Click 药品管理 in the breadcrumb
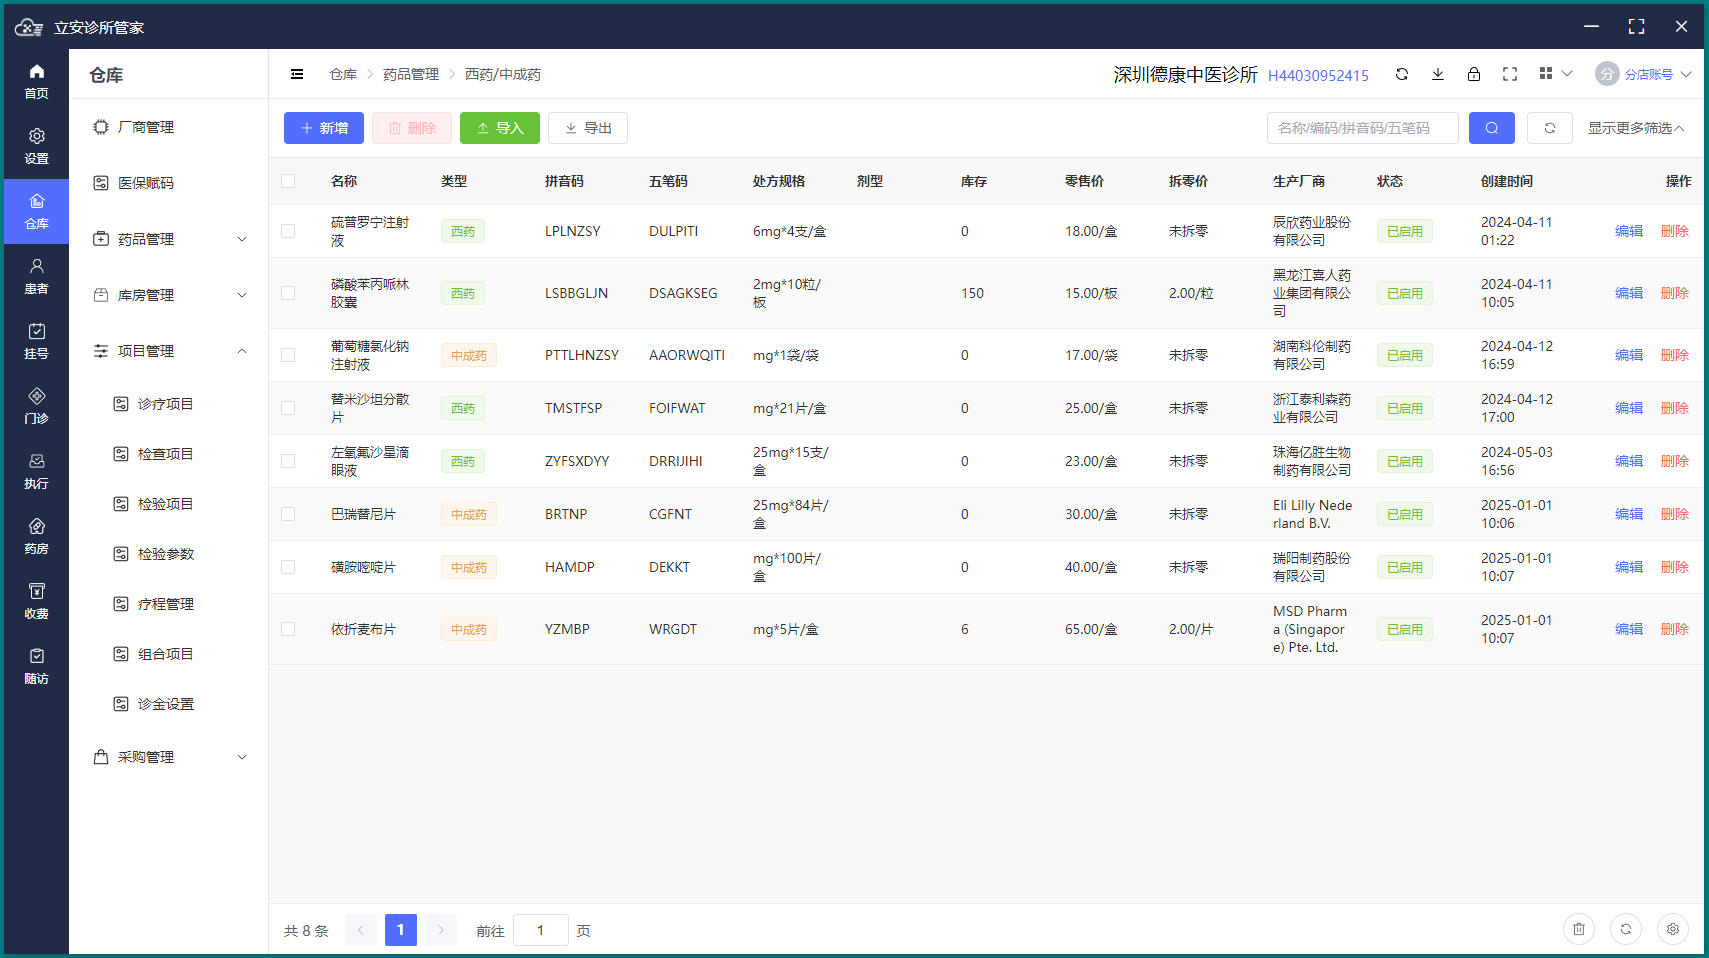Image resolution: width=1709 pixels, height=958 pixels. (x=411, y=74)
